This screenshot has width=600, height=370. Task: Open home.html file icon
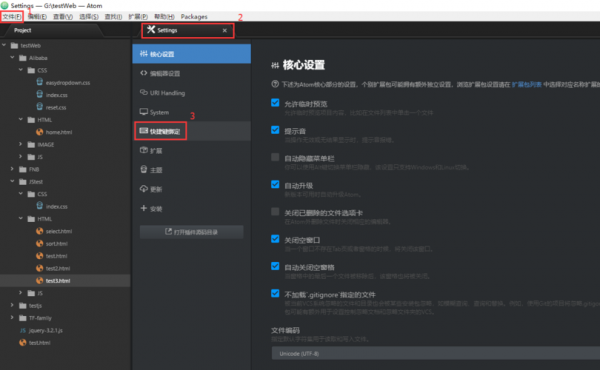[39, 132]
